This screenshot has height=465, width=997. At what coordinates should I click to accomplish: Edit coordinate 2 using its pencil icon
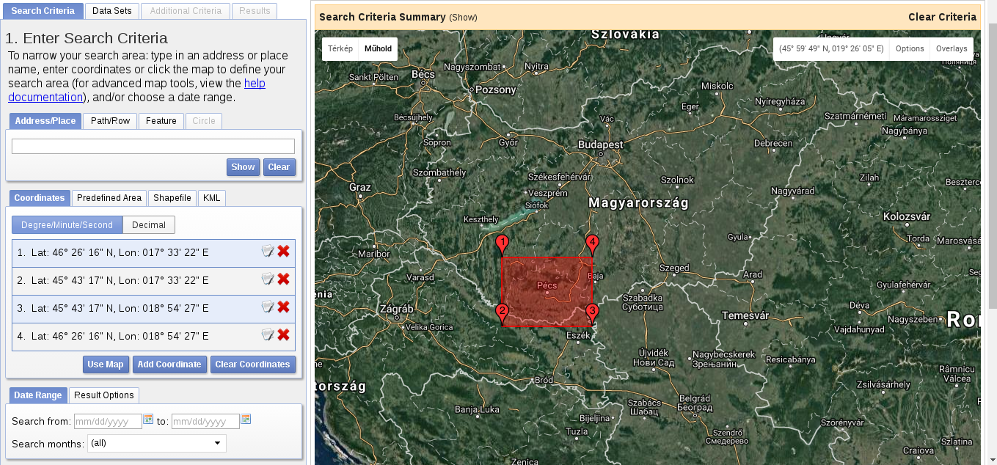[268, 279]
